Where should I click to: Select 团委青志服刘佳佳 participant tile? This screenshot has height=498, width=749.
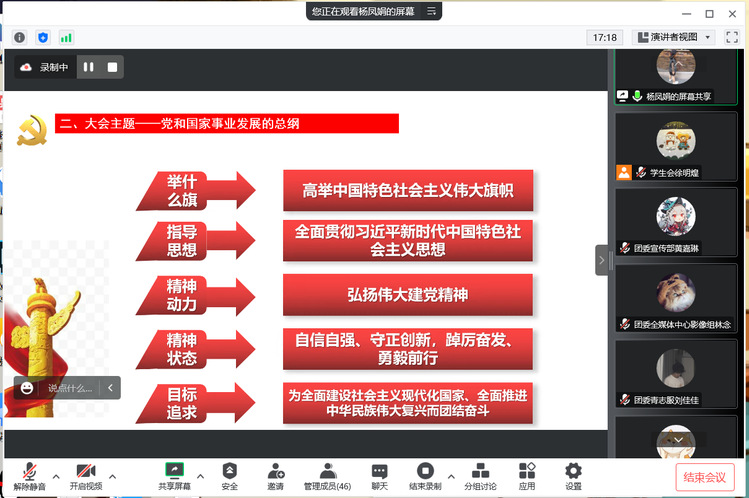tap(676, 374)
